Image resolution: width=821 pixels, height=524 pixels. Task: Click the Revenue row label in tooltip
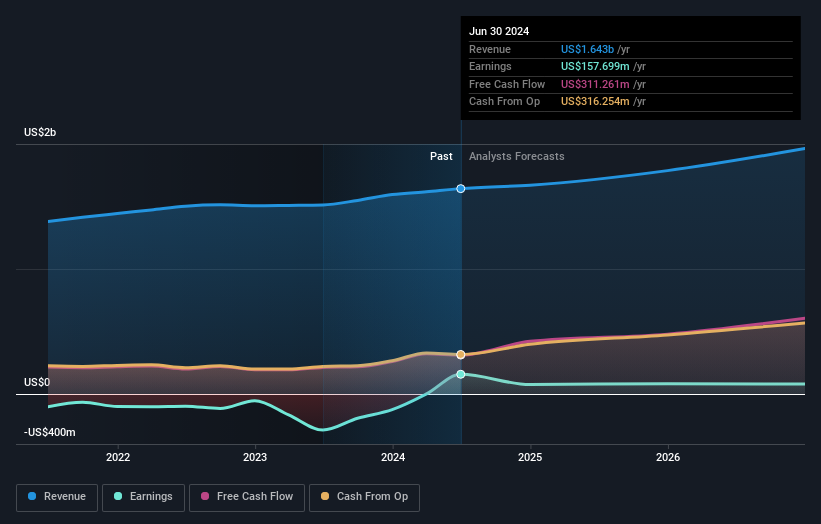(490, 49)
